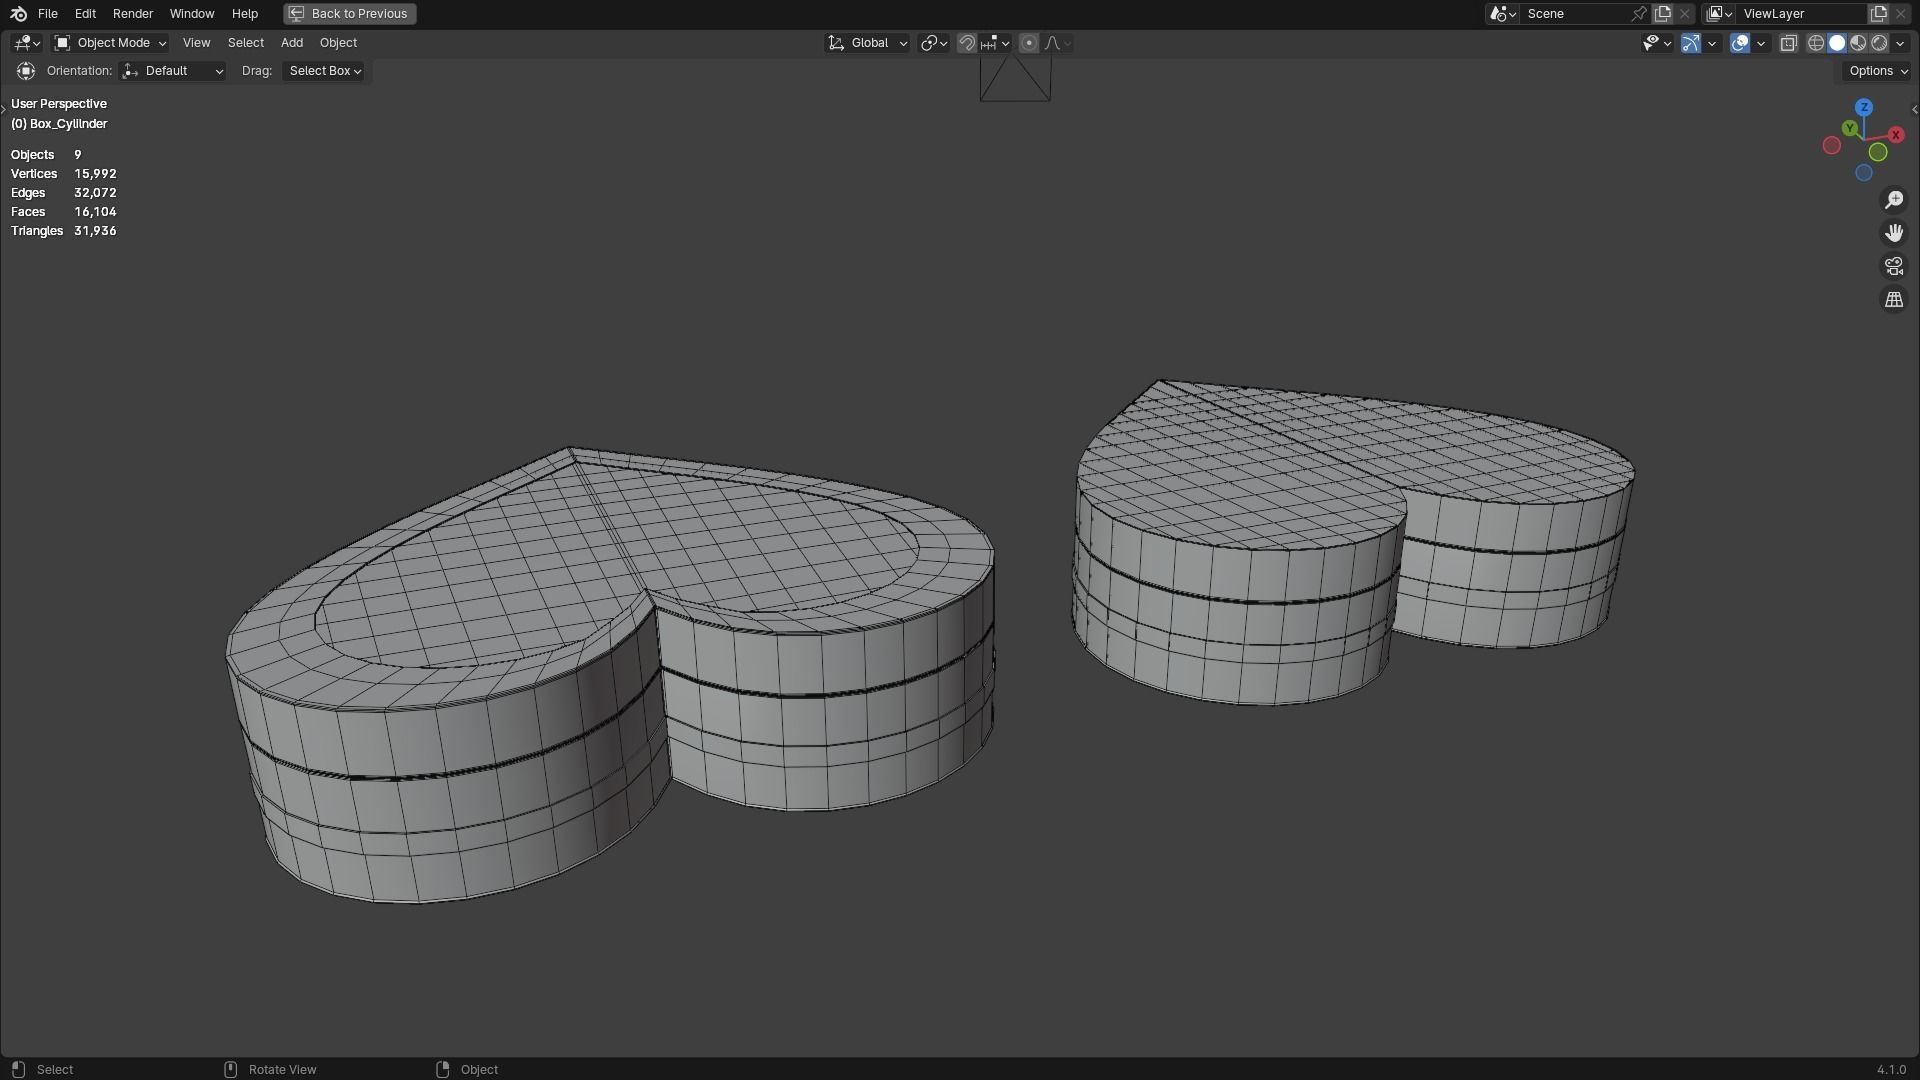Viewport: 1920px width, 1080px height.
Task: Toggle viewport overlays visibility
Action: coord(1740,43)
